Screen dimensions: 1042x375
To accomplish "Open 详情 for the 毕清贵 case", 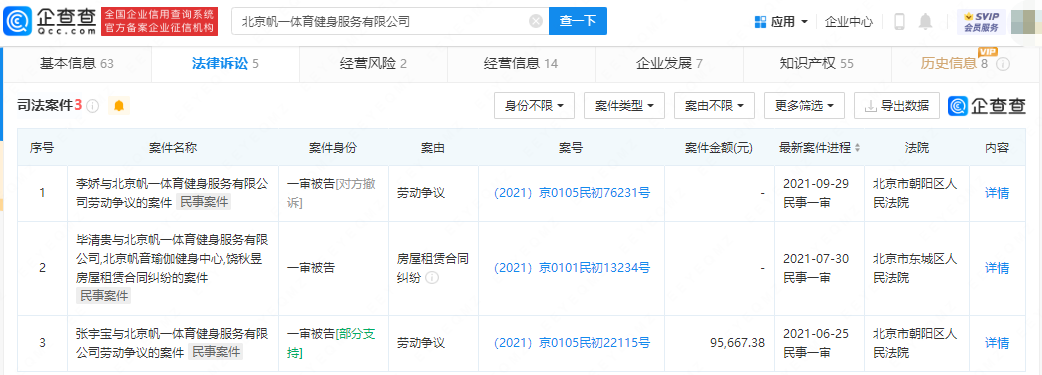I will tap(997, 268).
